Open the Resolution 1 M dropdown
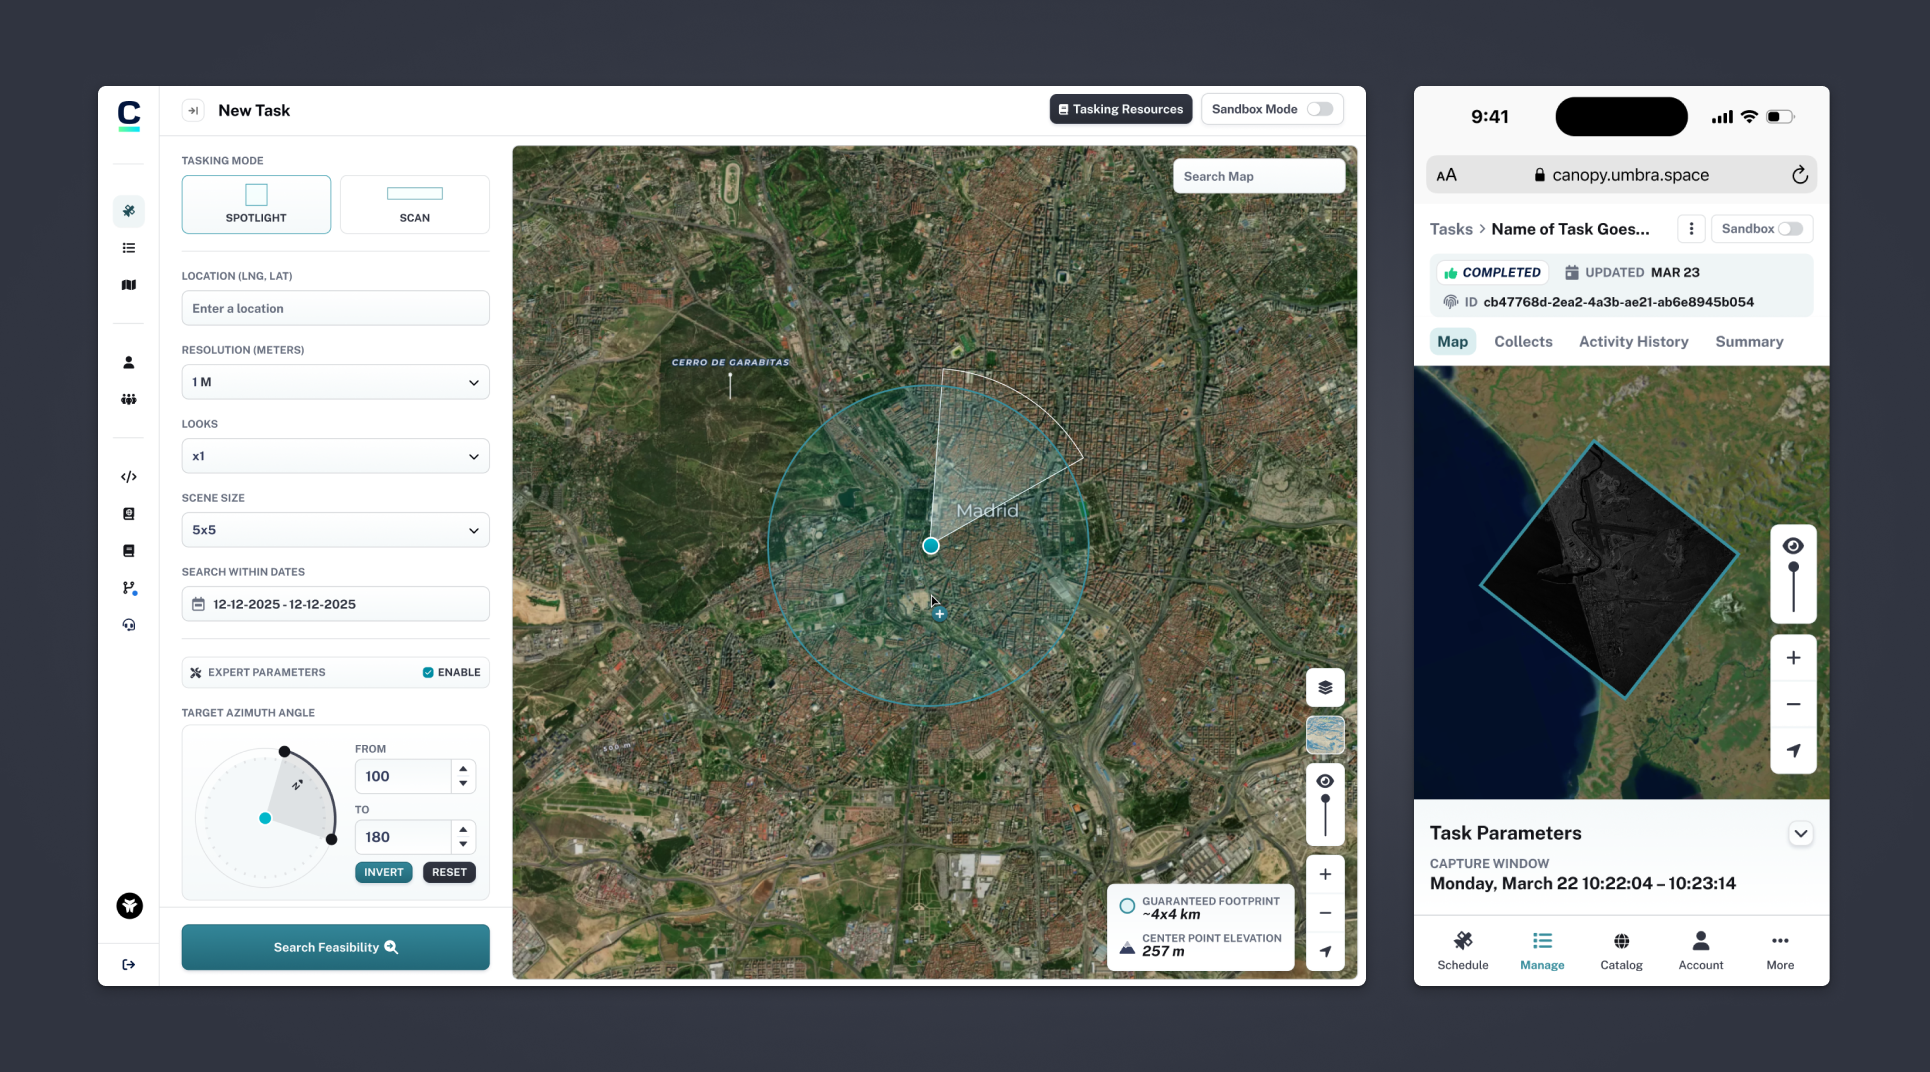Screen dimensions: 1930x1072 (335, 382)
